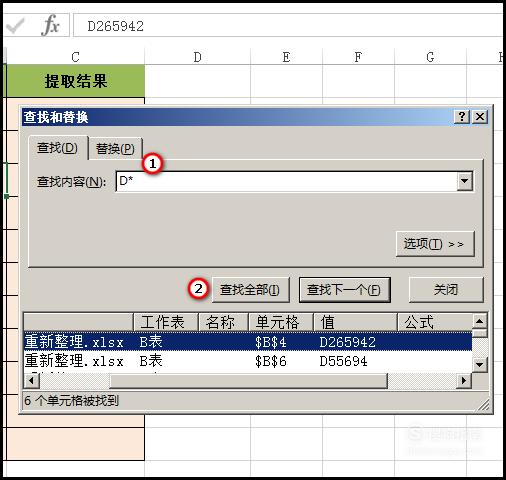The image size is (506, 480).
Task: Click the 公式 column header
Action: point(435,322)
